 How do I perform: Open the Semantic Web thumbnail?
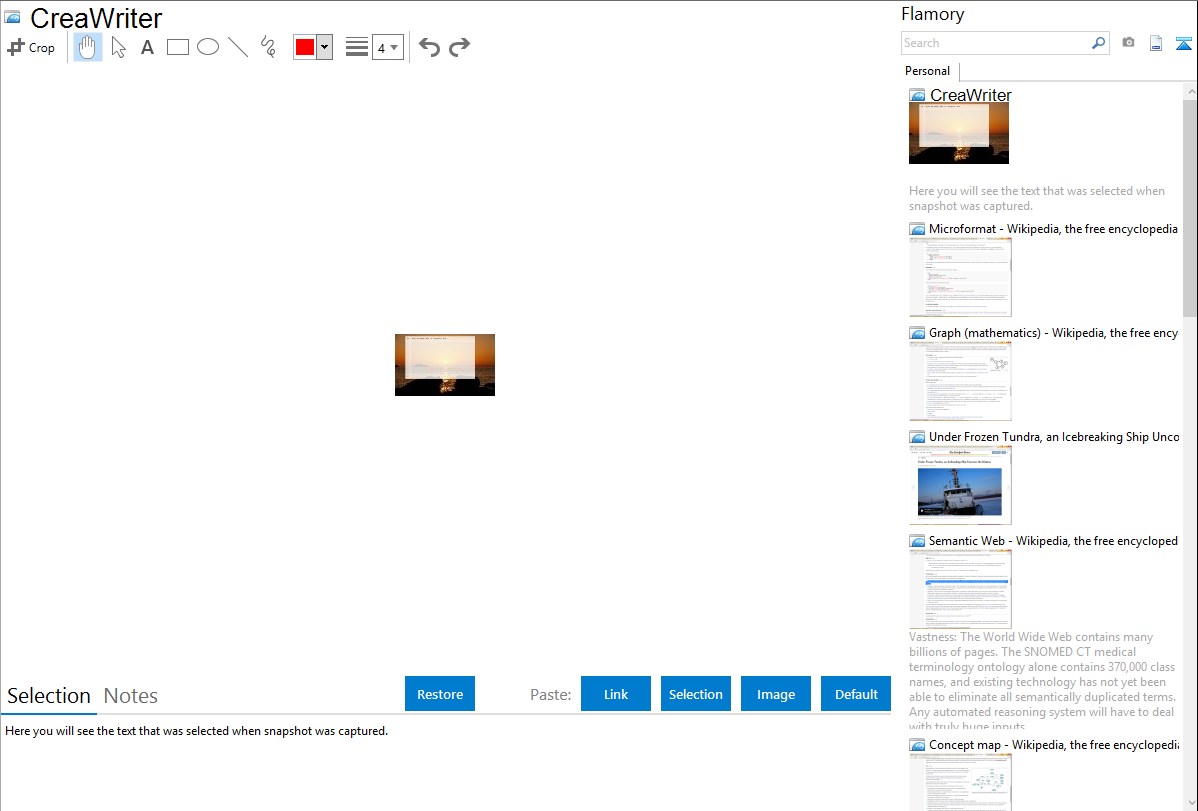tap(960, 589)
